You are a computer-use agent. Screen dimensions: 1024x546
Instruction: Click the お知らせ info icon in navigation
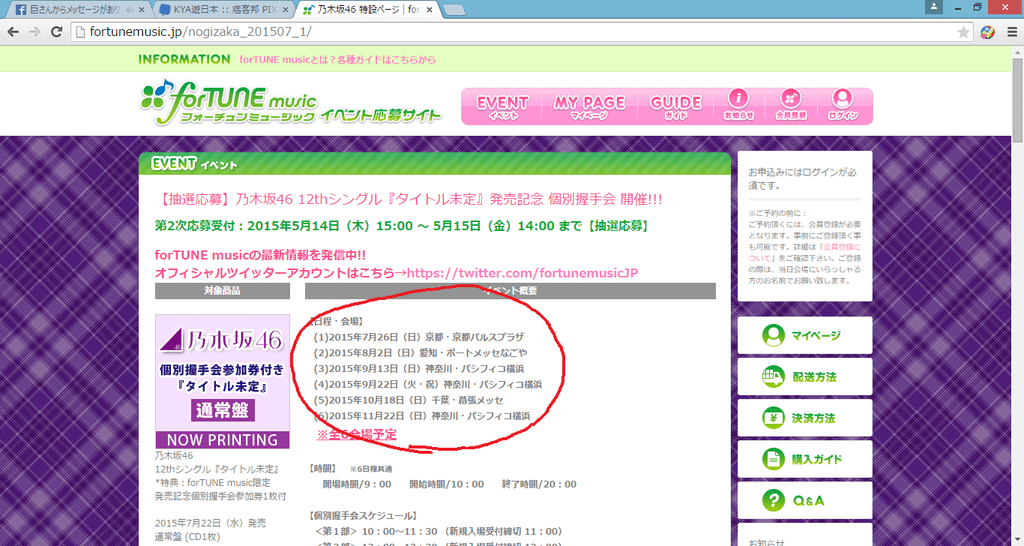tap(738, 105)
